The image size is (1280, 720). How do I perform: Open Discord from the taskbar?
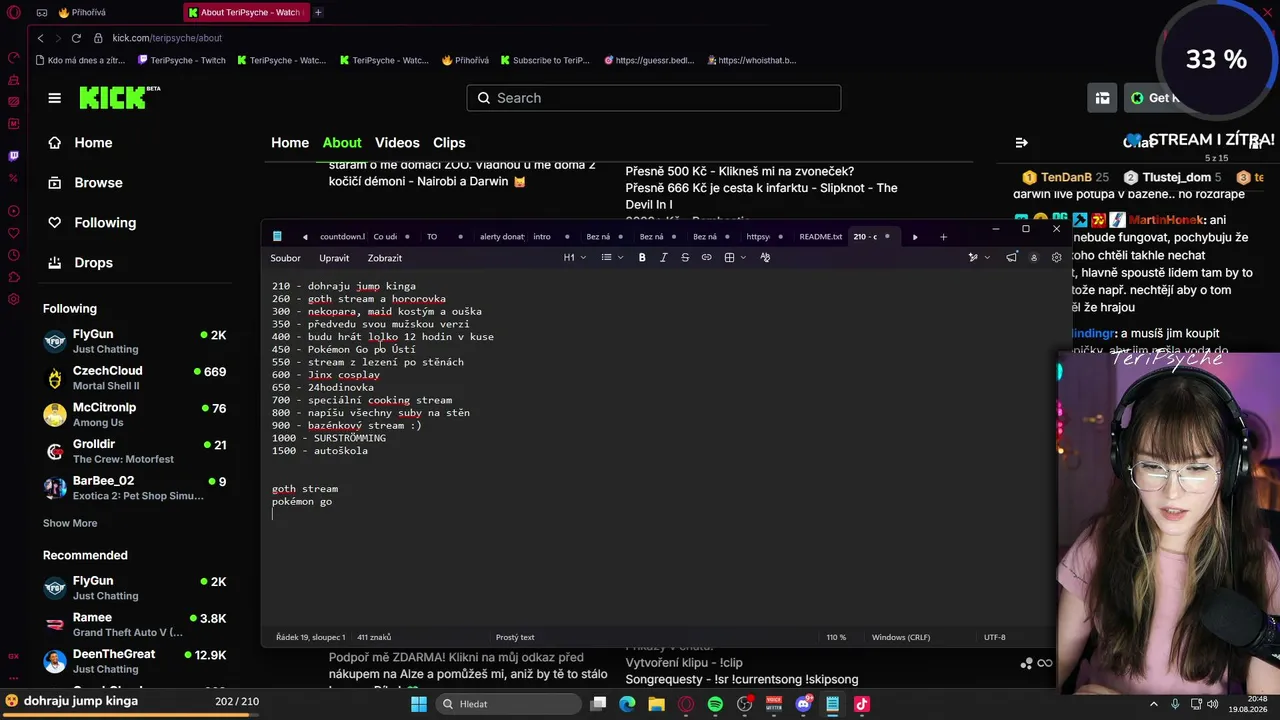coord(803,704)
